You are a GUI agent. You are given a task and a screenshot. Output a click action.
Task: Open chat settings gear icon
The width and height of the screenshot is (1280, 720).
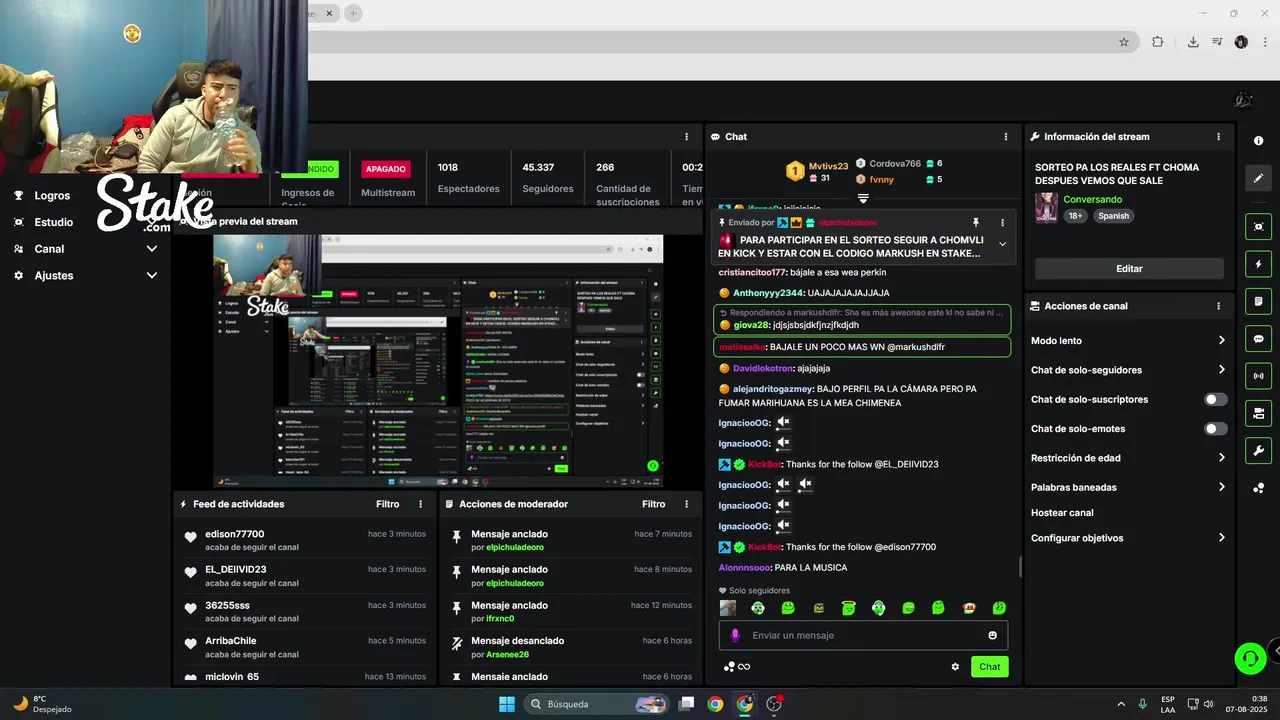pos(955,667)
